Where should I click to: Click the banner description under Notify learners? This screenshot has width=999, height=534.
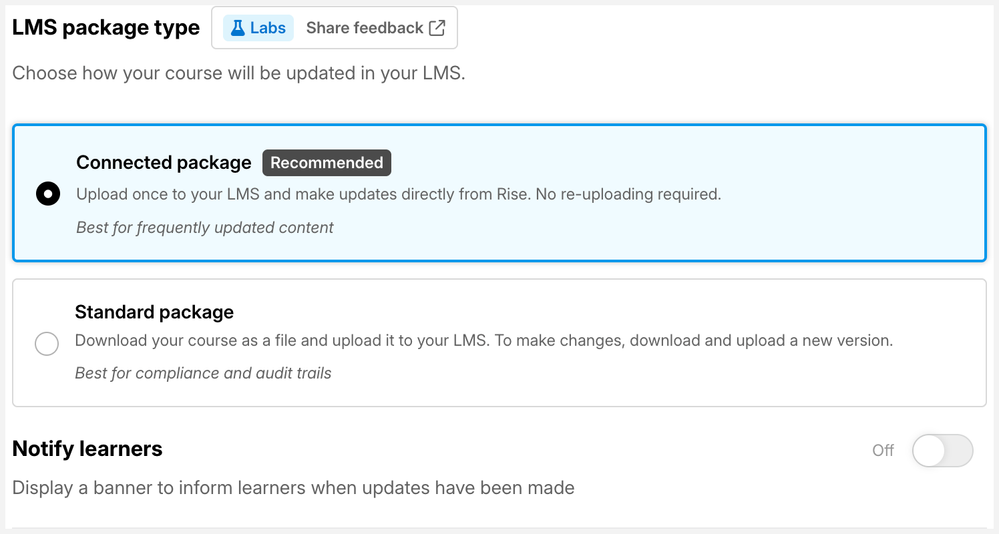click(293, 487)
